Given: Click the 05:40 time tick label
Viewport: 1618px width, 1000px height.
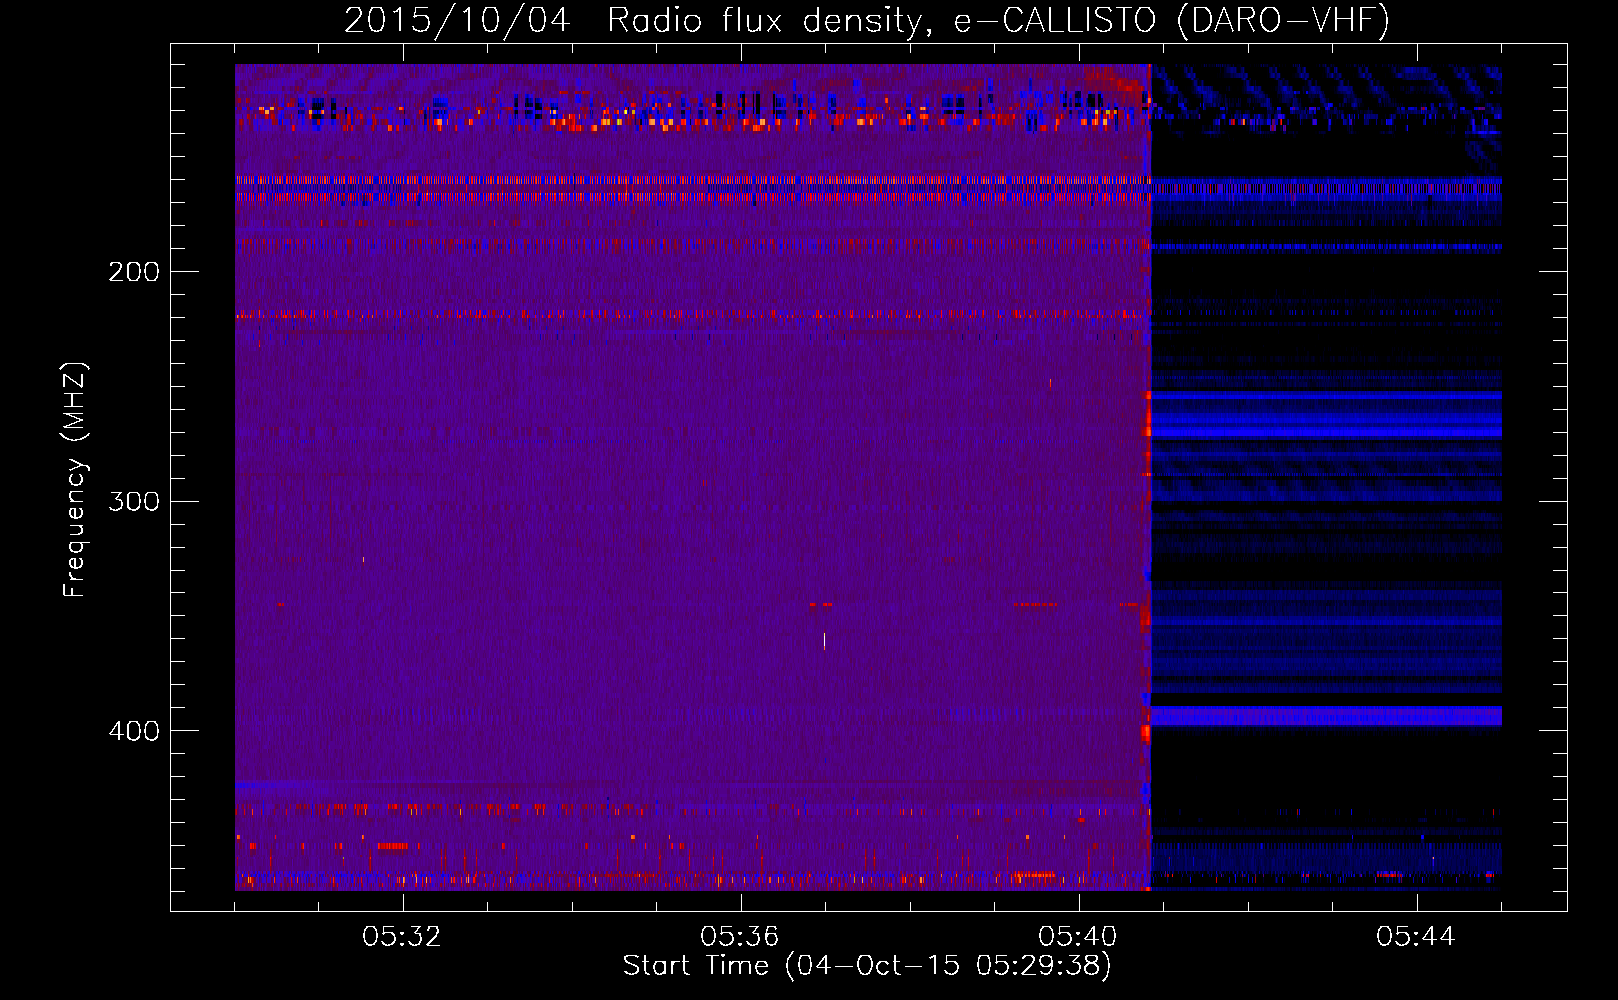Looking at the screenshot, I should pyautogui.click(x=1078, y=937).
